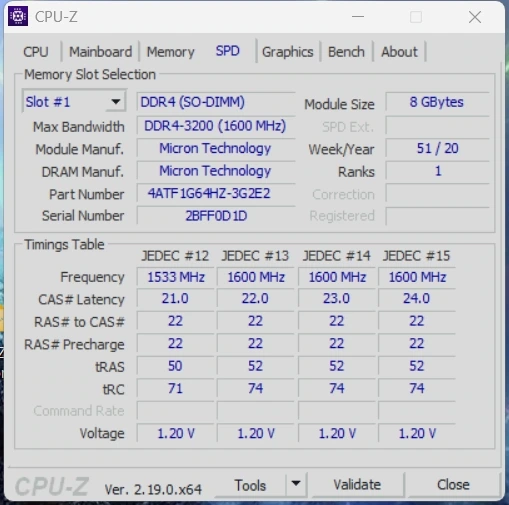Viewport: 509px width, 505px height.
Task: Click the CAS# Latency value 23.0
Action: 337,298
